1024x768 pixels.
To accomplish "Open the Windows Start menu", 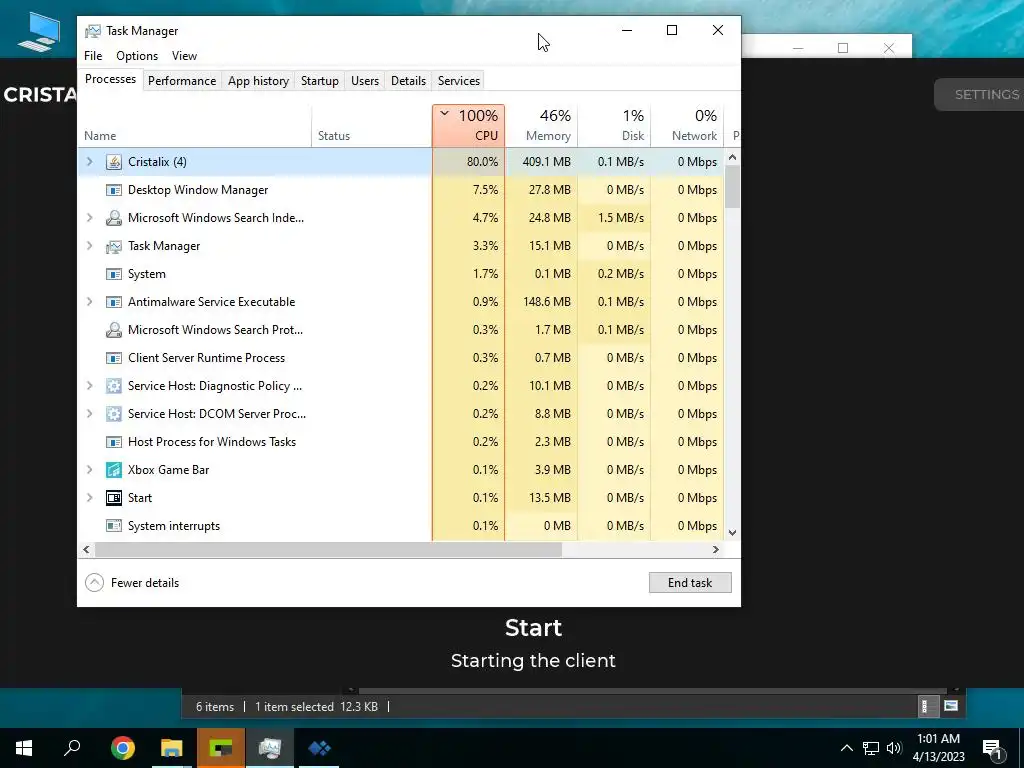I will (x=24, y=748).
